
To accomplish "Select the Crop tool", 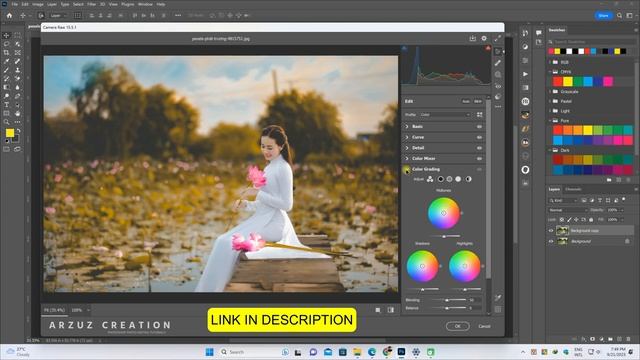I will pos(6,53).
